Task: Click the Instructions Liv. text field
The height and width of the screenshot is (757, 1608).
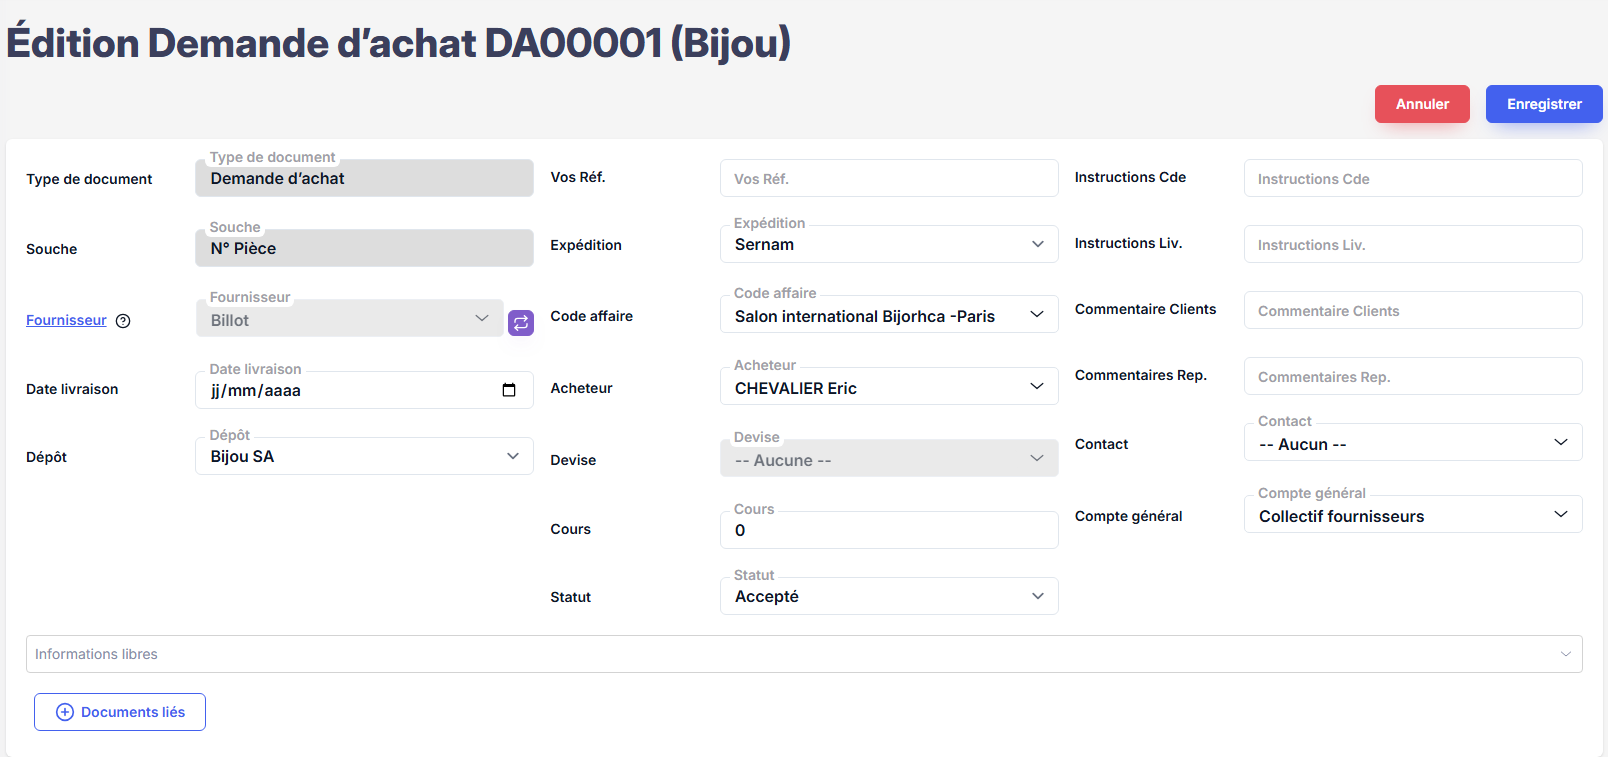Action: (x=1412, y=245)
